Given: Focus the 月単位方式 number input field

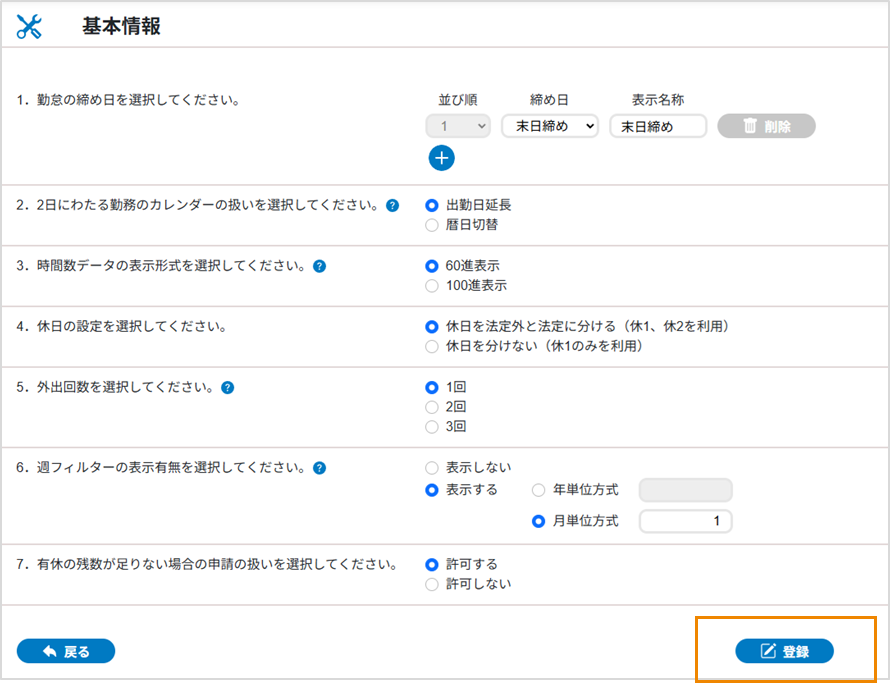Looking at the screenshot, I should (685, 521).
